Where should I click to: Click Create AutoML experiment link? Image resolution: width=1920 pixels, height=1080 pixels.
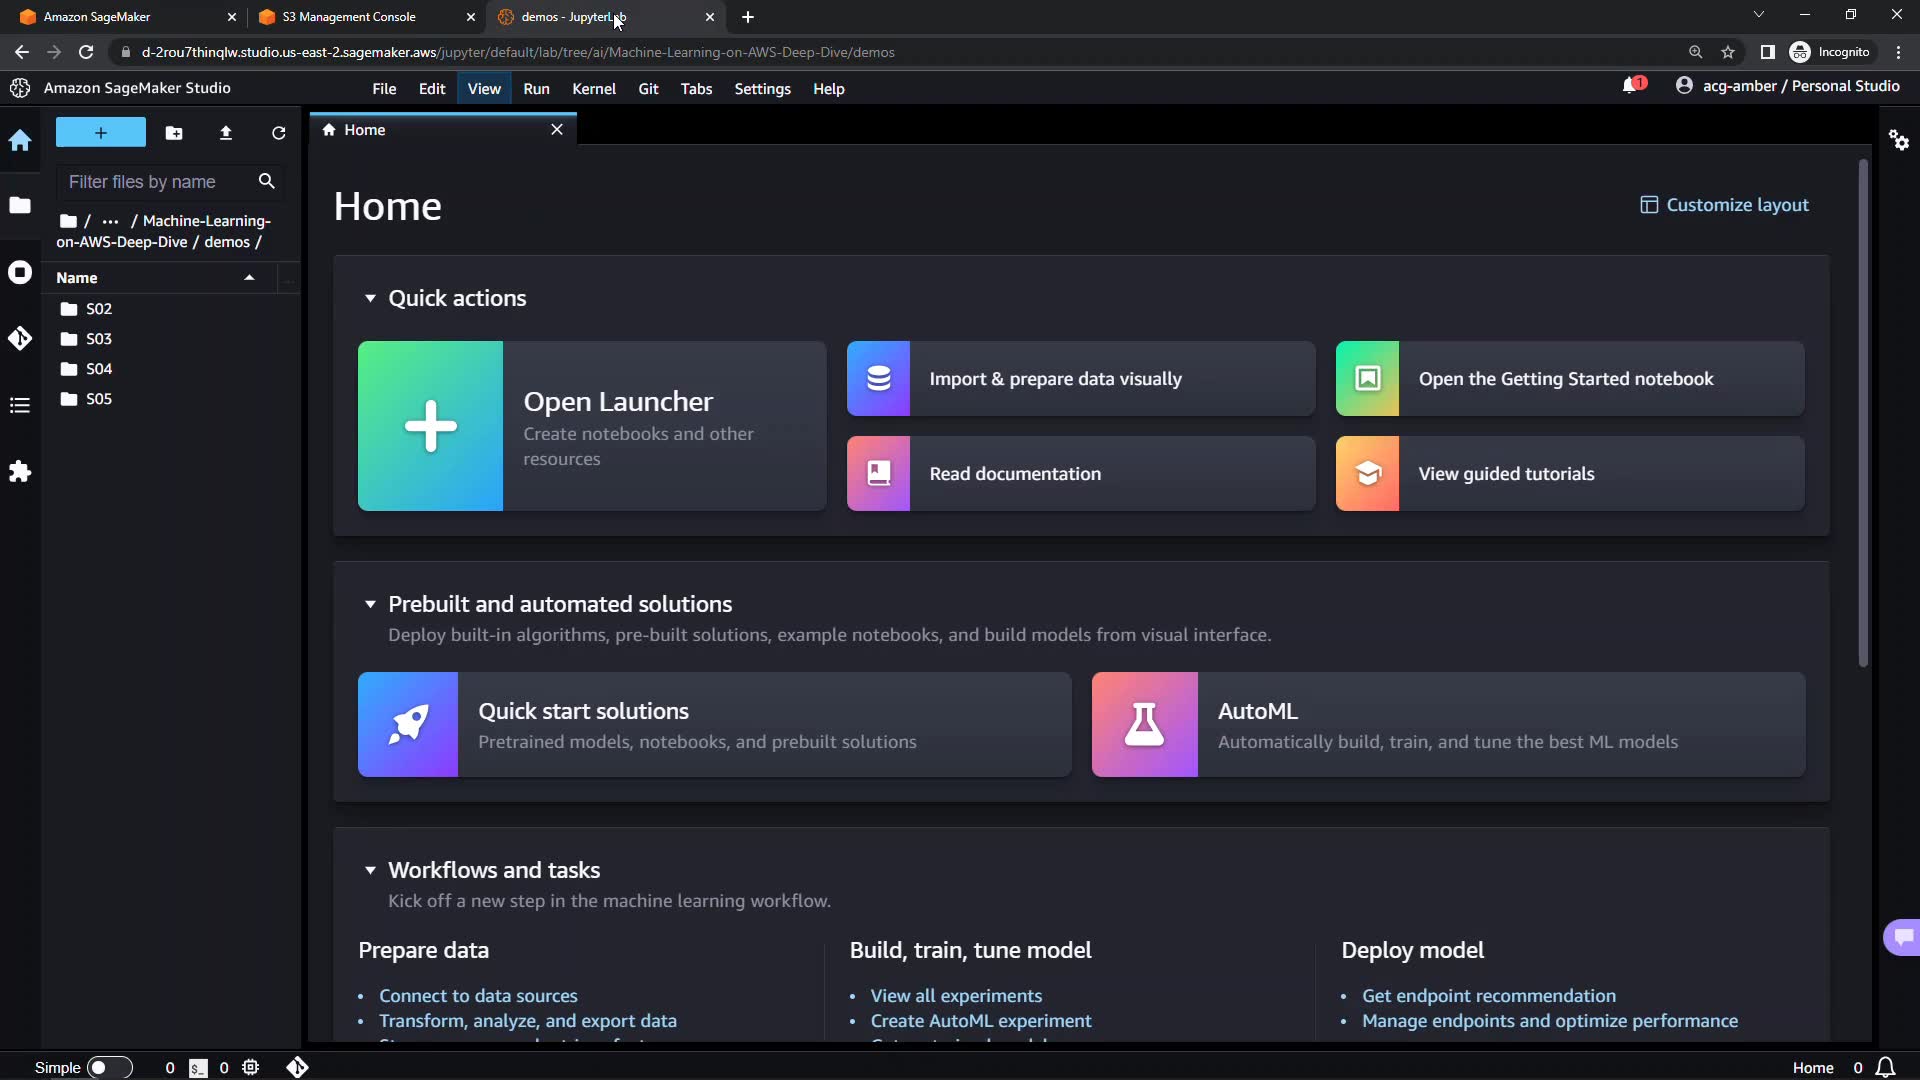(x=980, y=1021)
